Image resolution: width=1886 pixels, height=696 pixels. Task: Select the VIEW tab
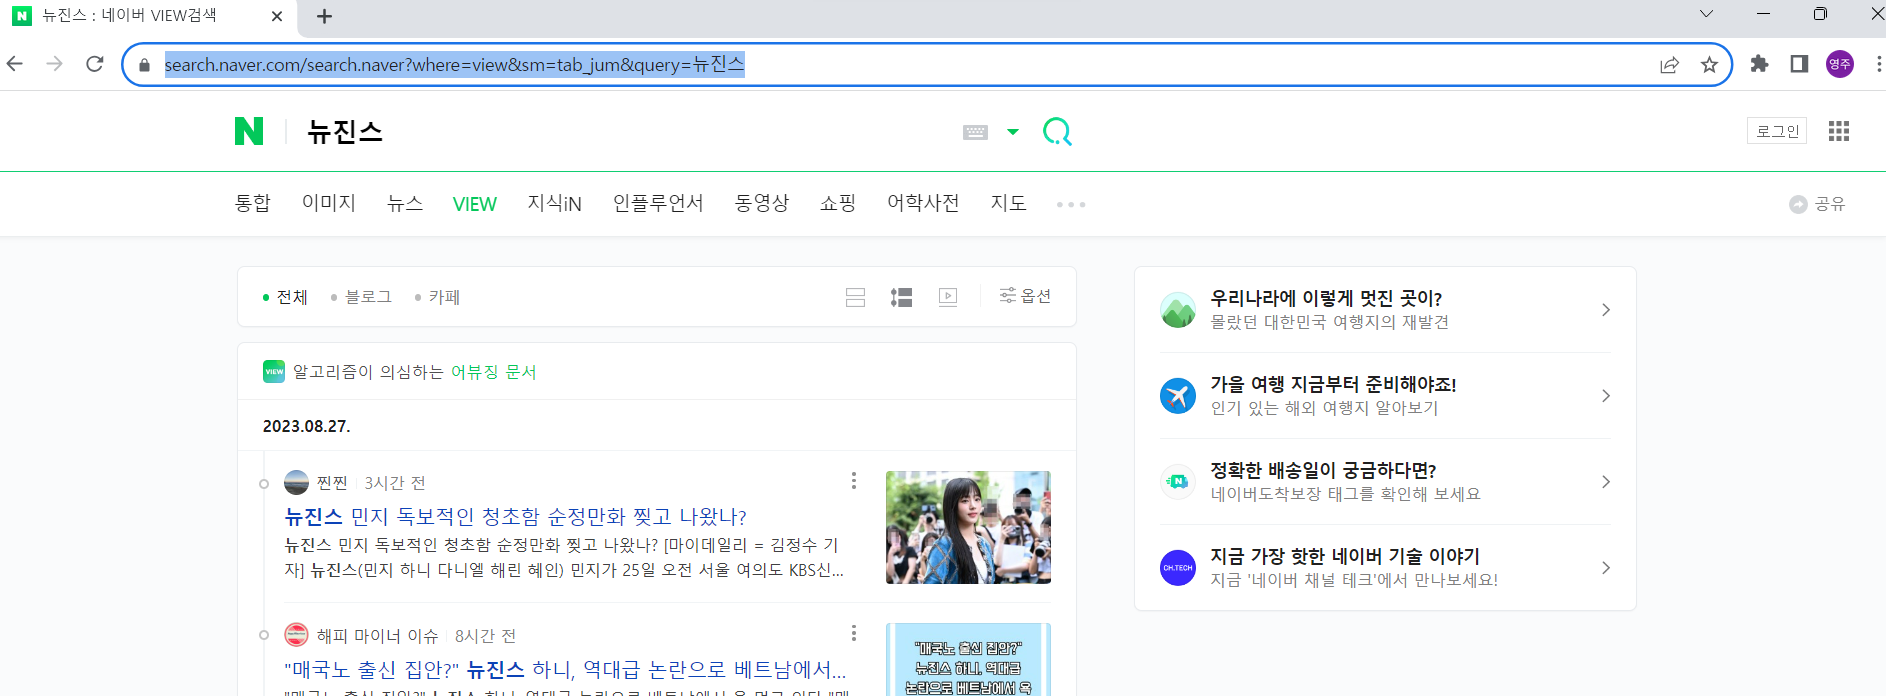click(474, 204)
